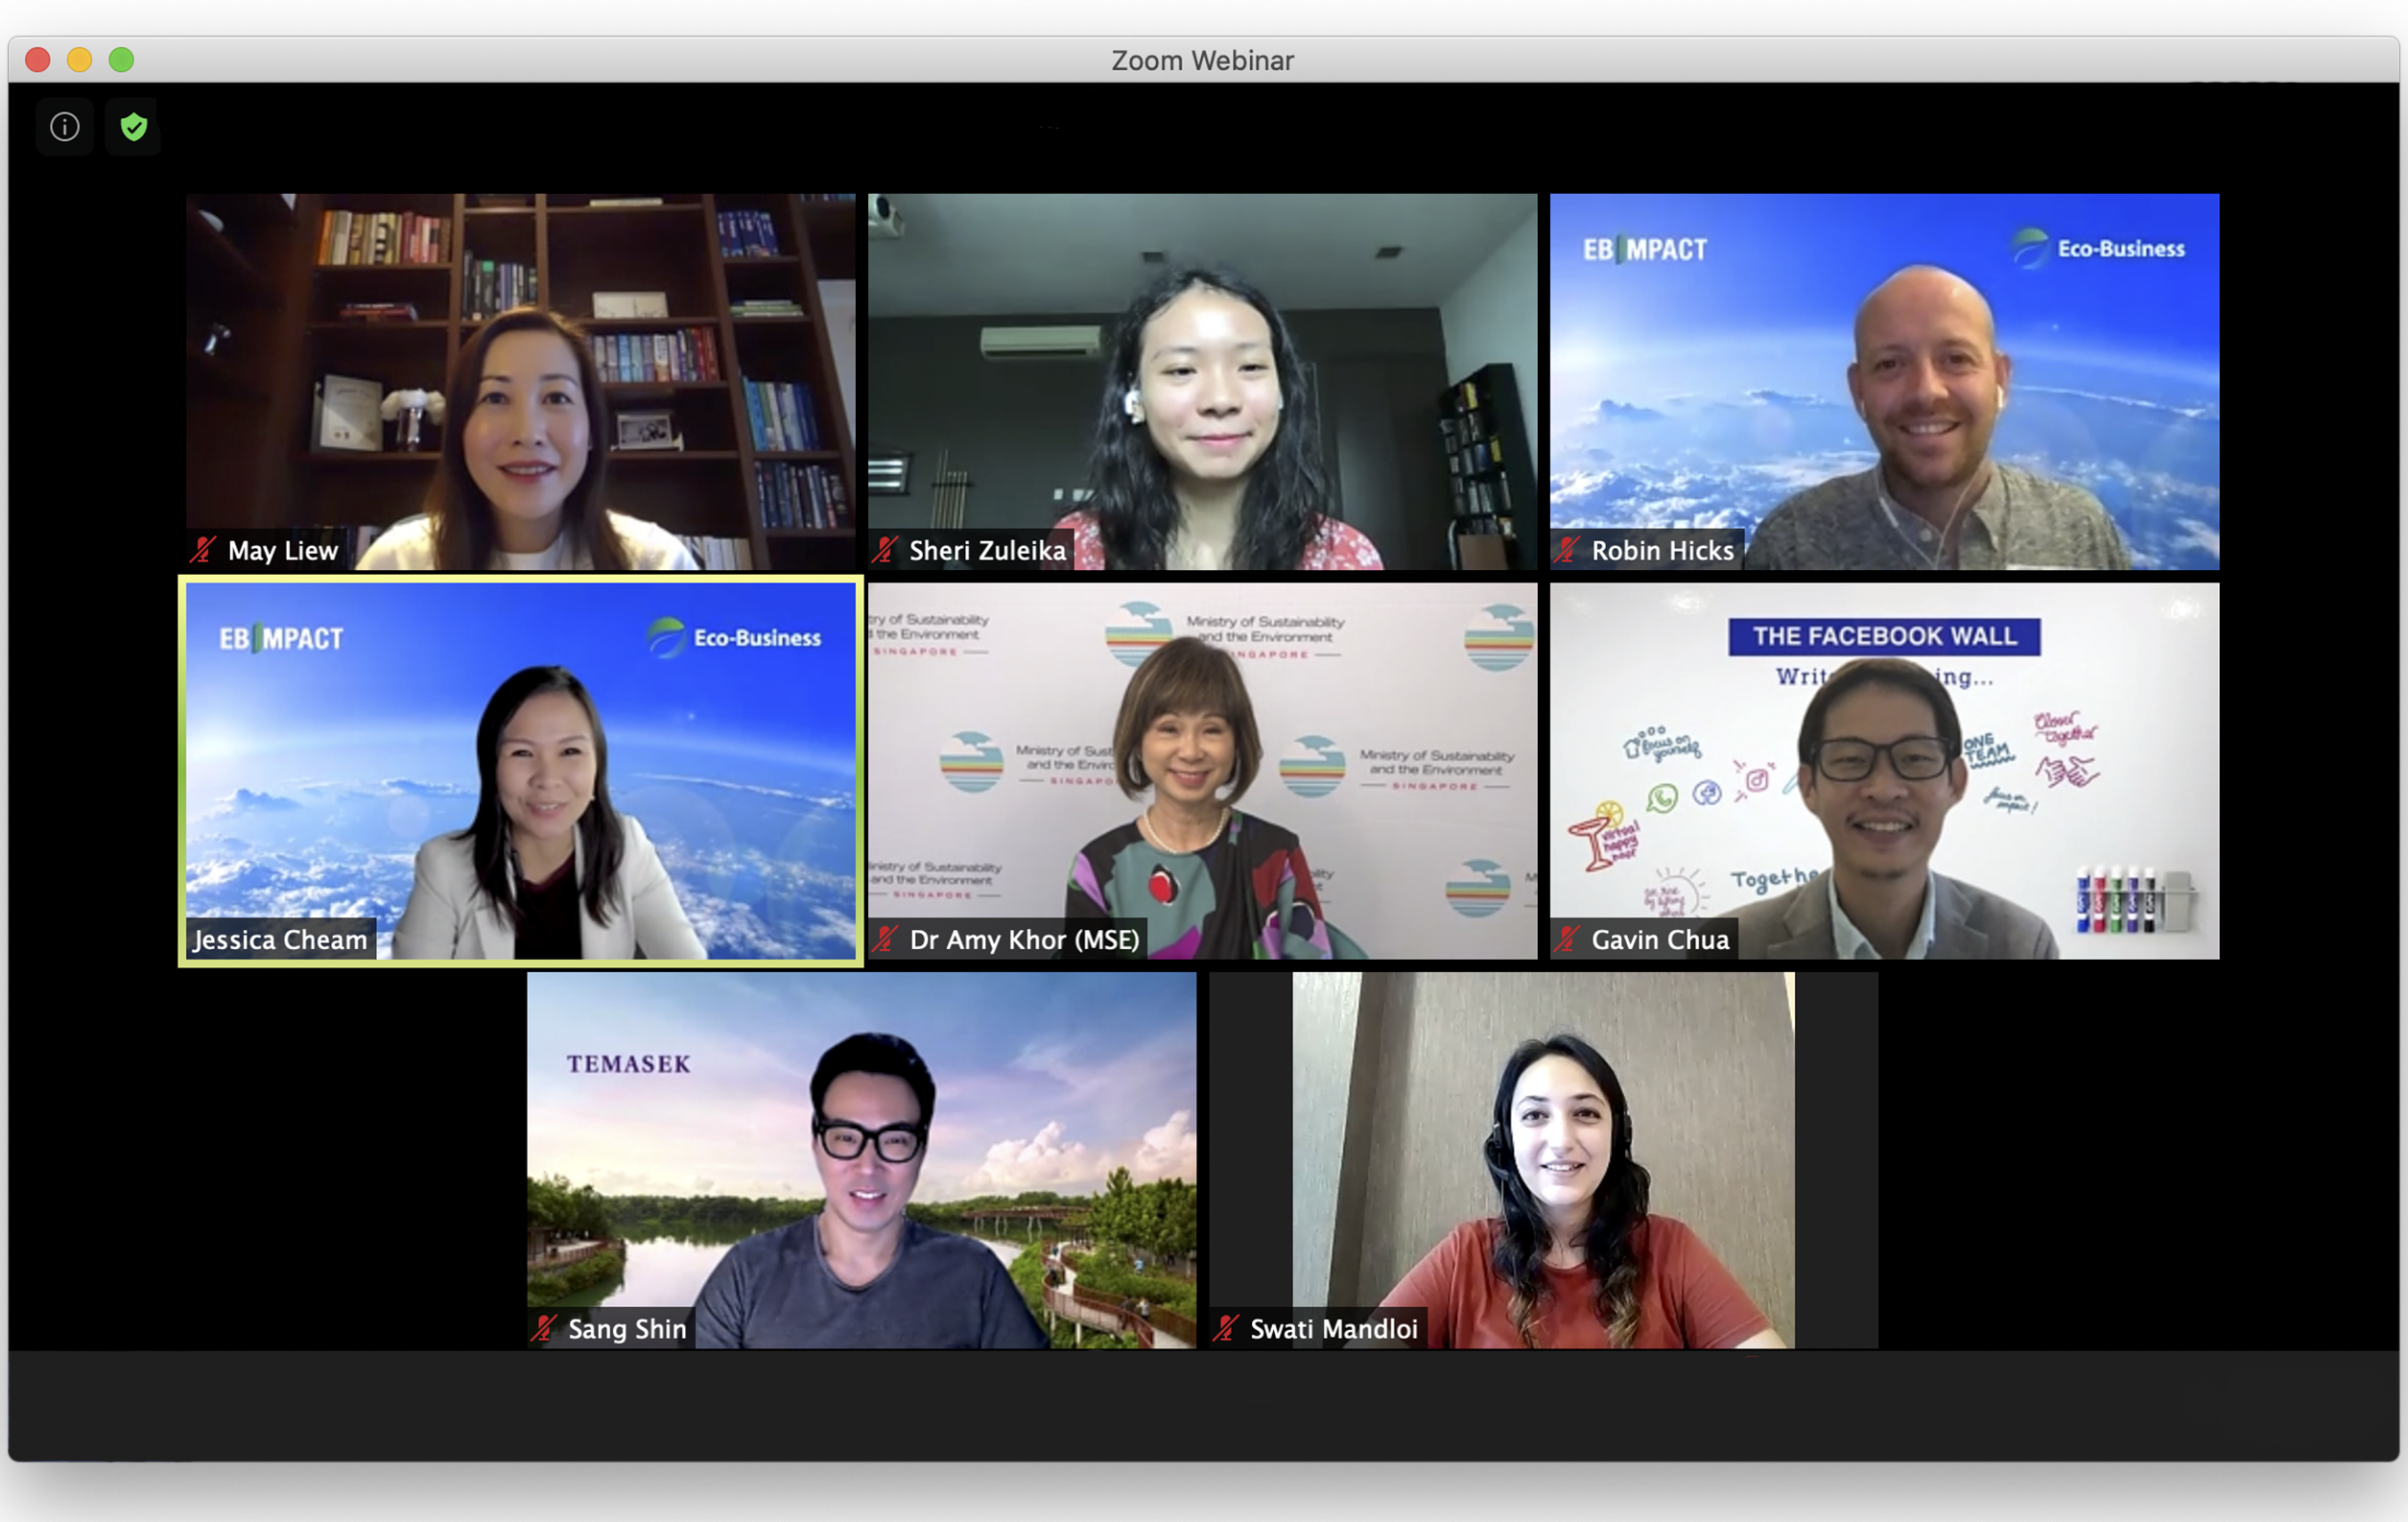
Task: Click the meeting information icon
Action: click(x=65, y=127)
